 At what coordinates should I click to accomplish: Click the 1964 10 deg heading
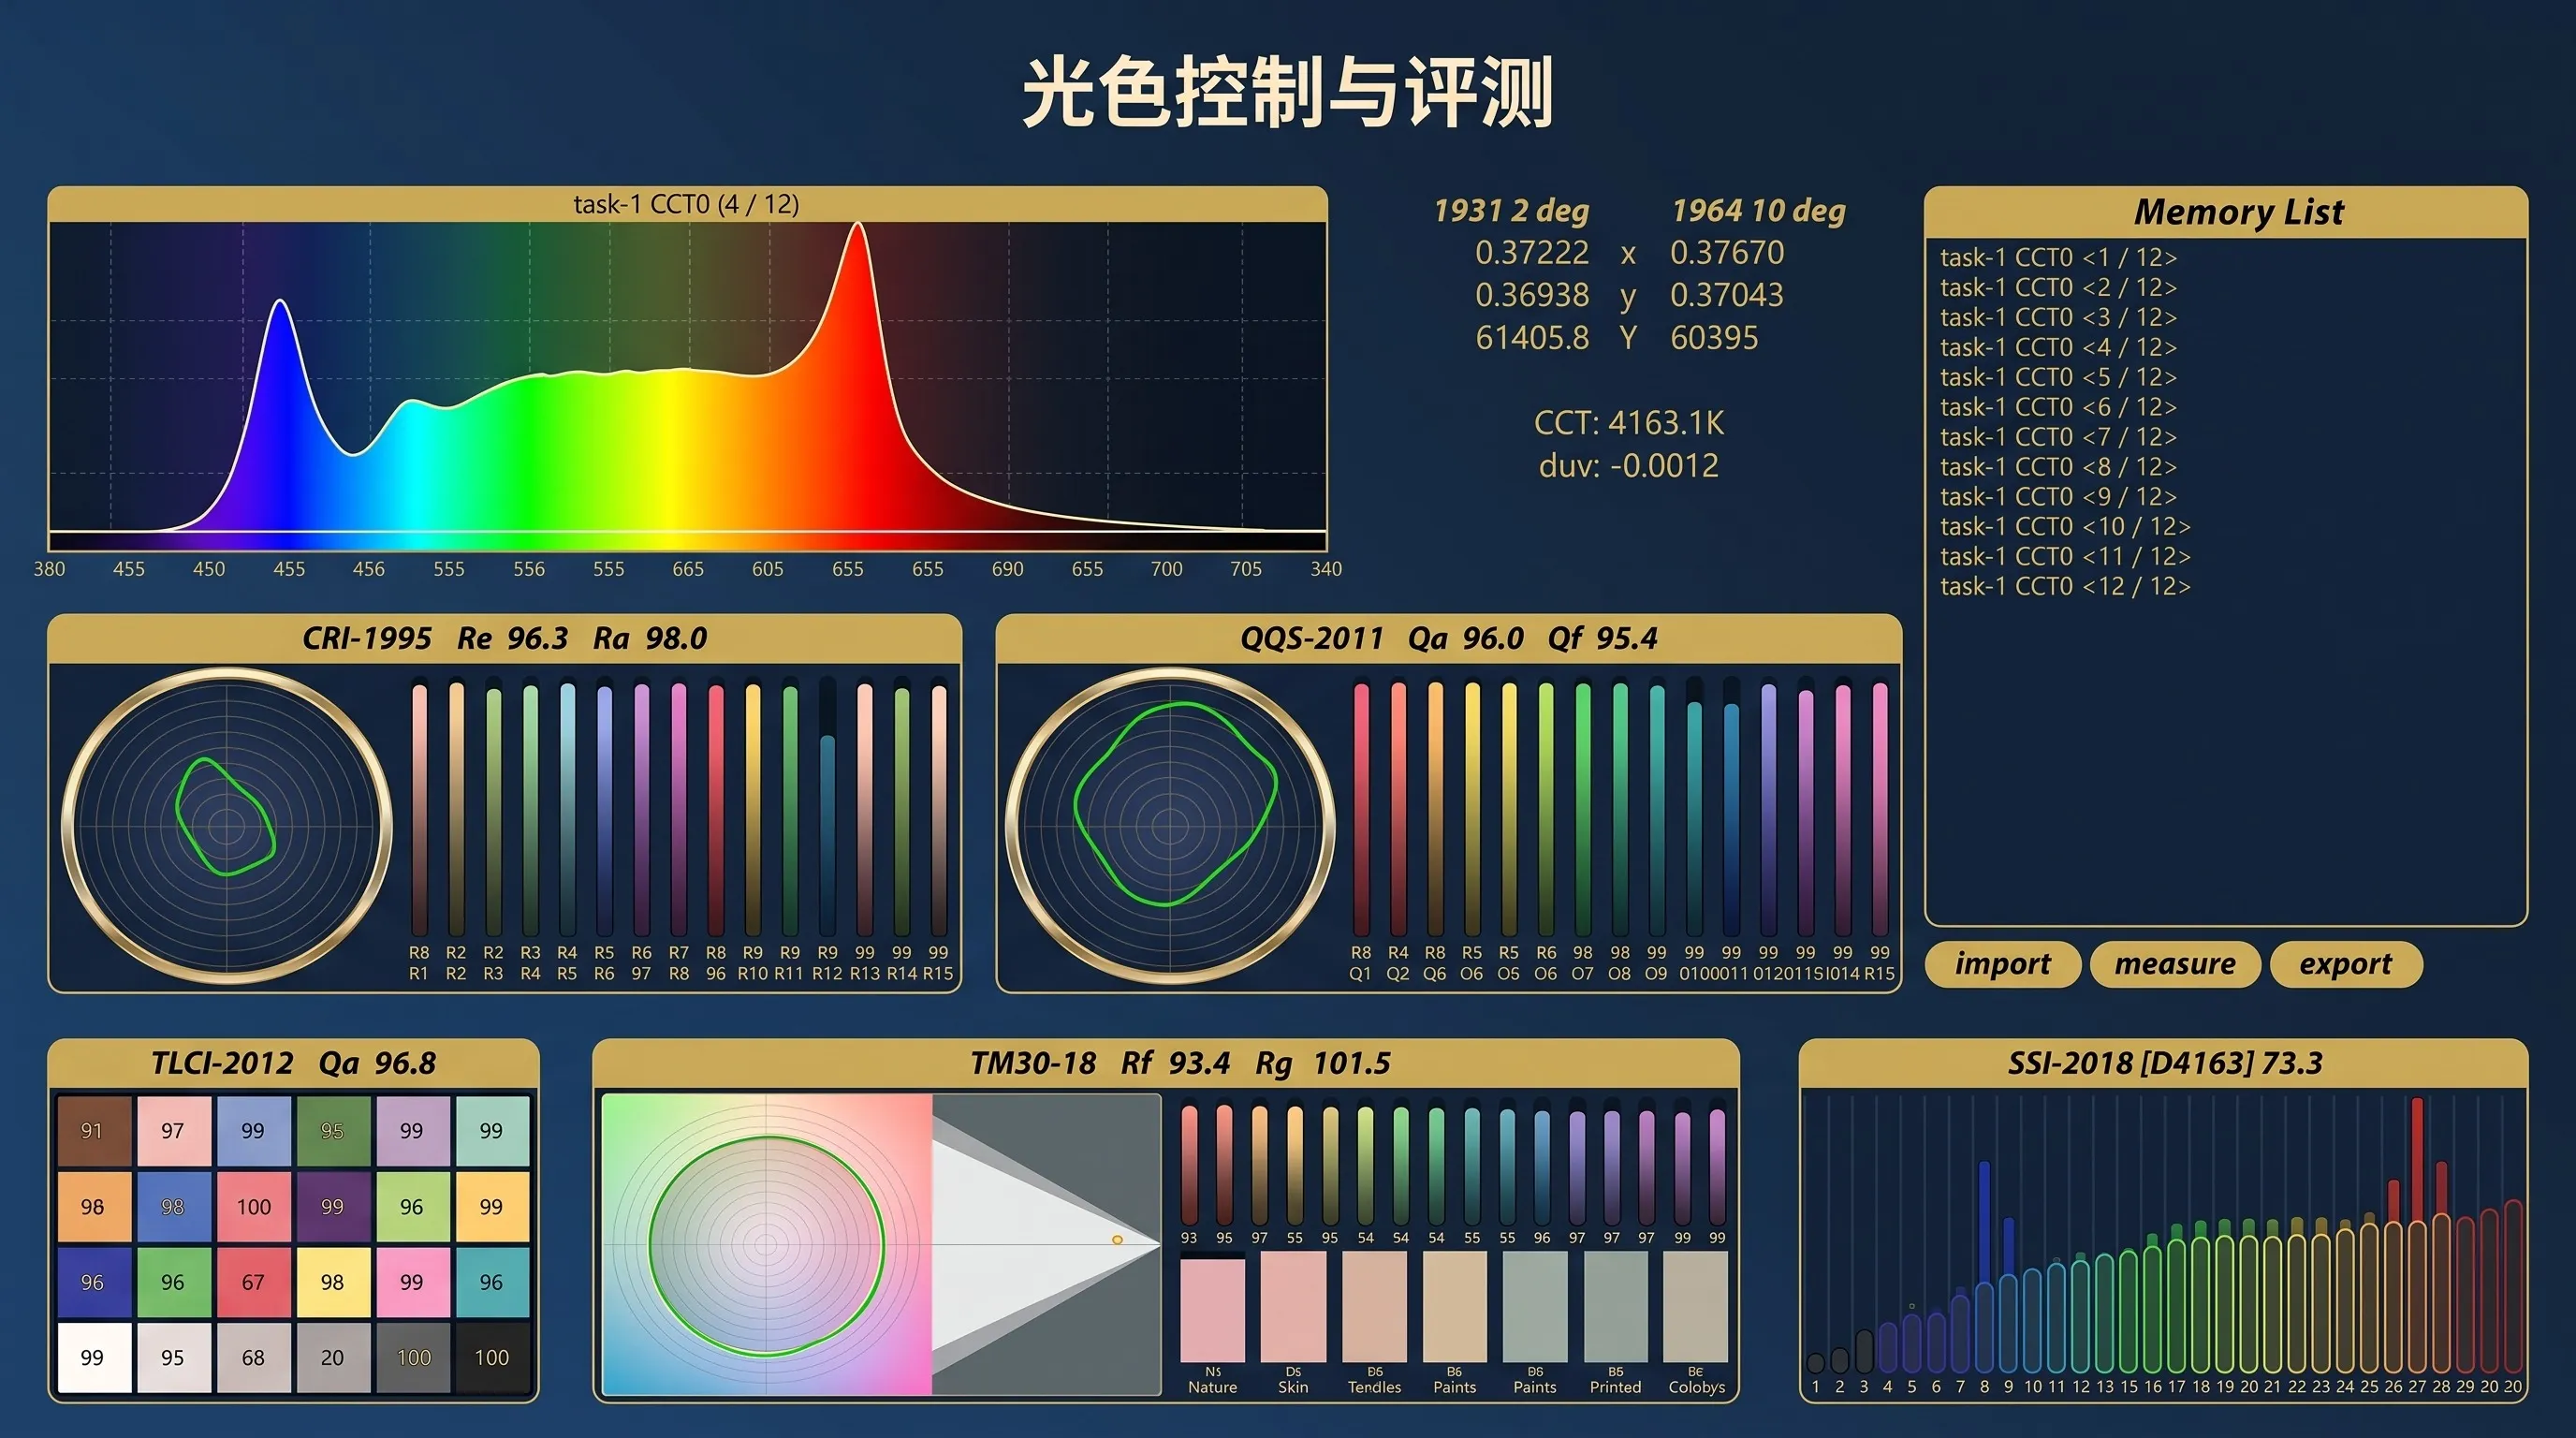(x=1759, y=211)
